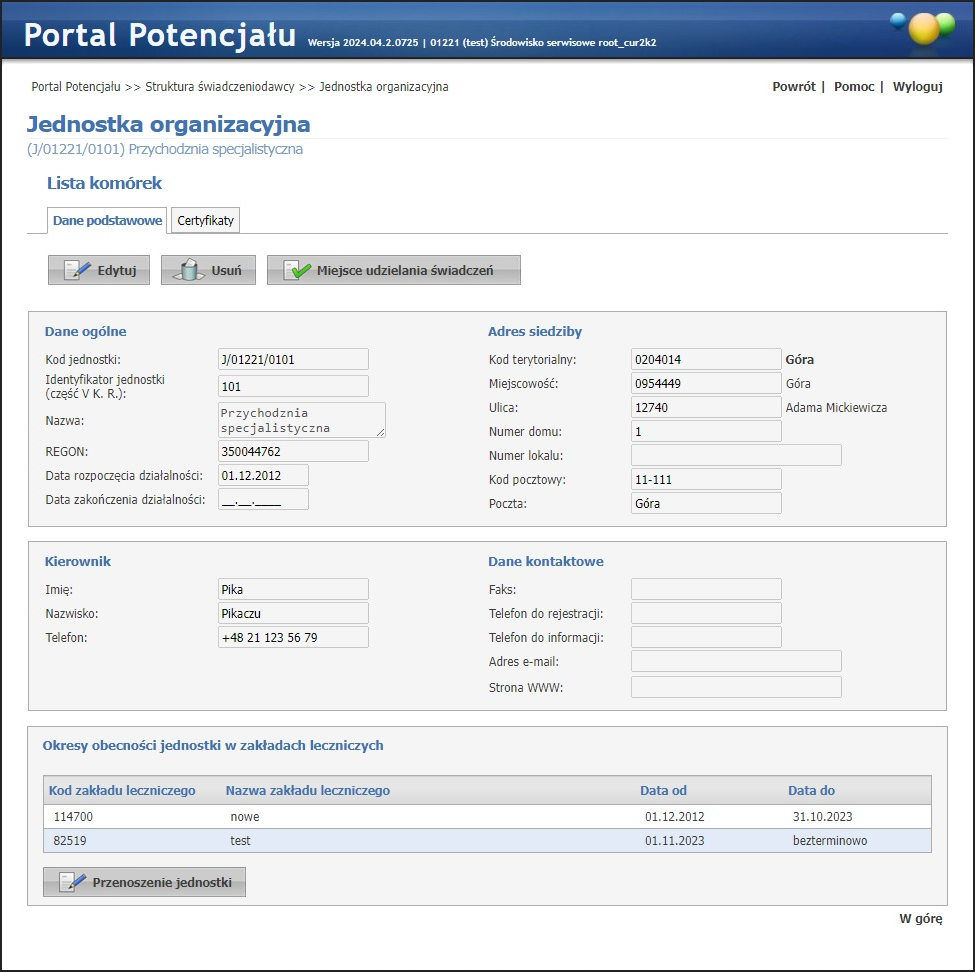Click the 'Adama Mickiewicza' street name text
This screenshot has height=972, width=975.
[836, 408]
